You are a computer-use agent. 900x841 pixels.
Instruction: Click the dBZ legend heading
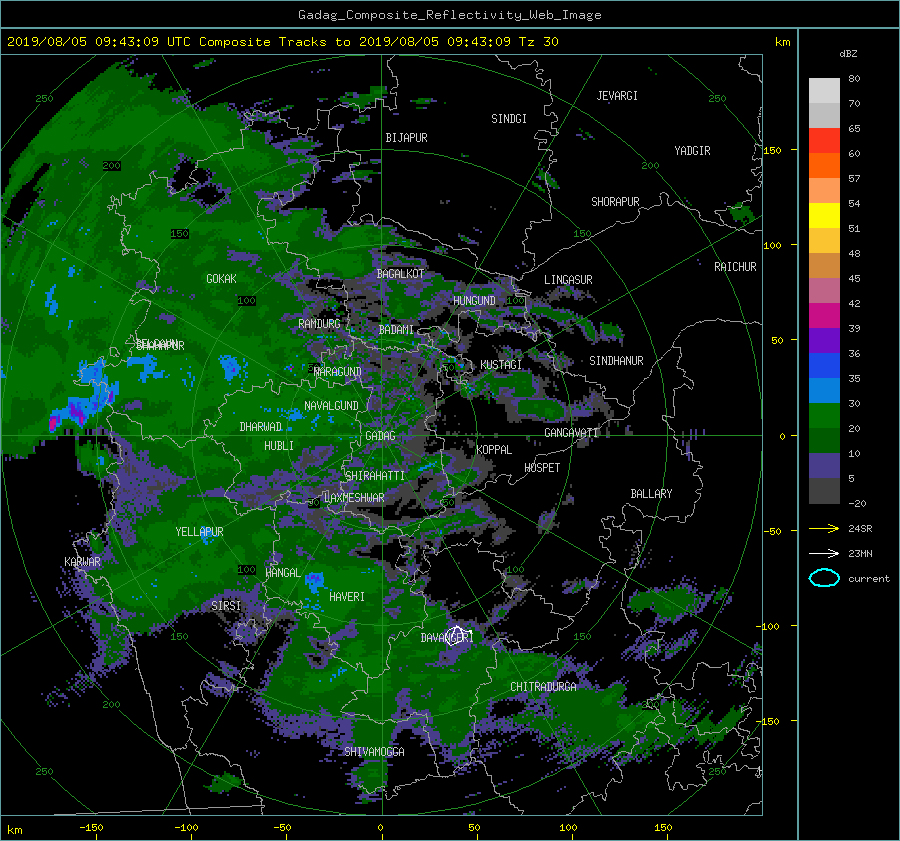848,54
